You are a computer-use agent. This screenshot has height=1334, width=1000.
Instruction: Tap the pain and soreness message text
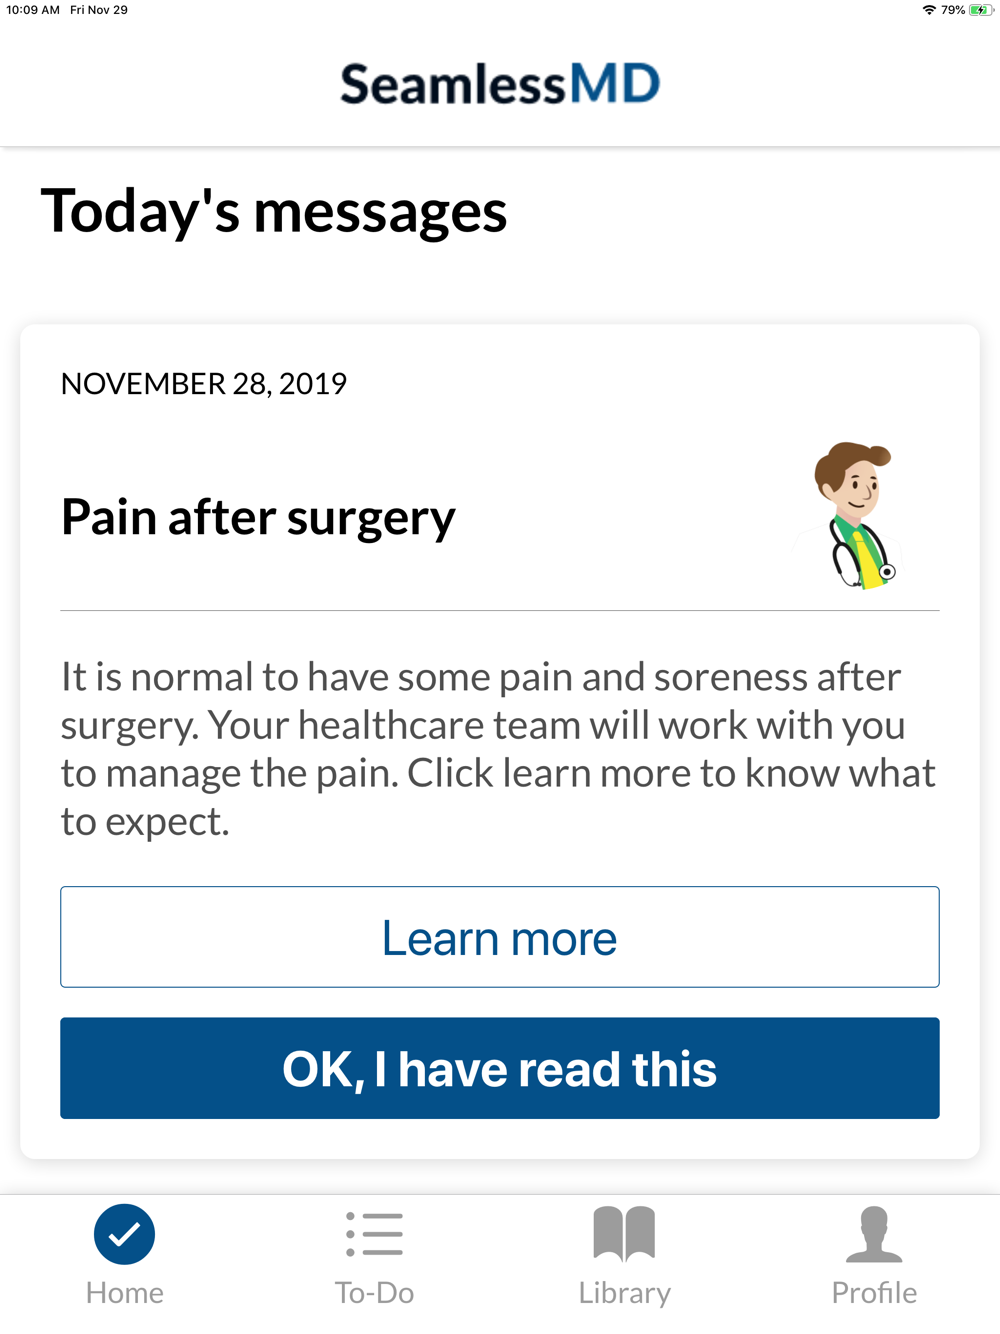click(498, 749)
